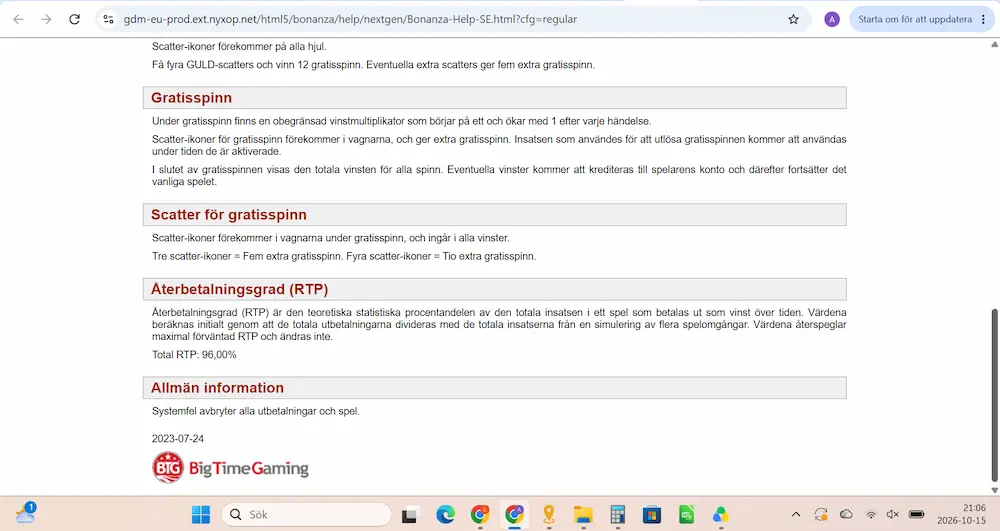Open Wi-Fi network settings in tray
The width and height of the screenshot is (1000, 531).
(x=871, y=514)
